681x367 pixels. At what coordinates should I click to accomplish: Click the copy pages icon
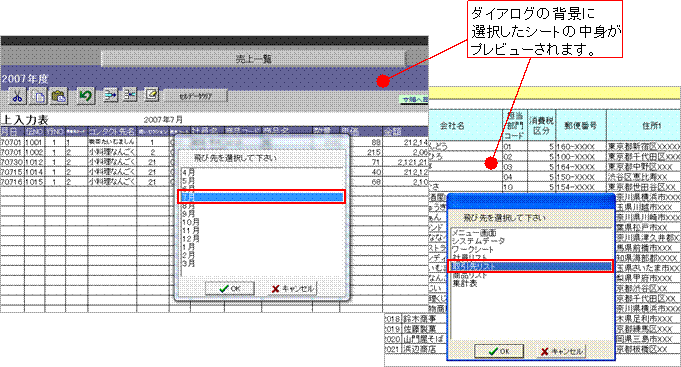[39, 96]
